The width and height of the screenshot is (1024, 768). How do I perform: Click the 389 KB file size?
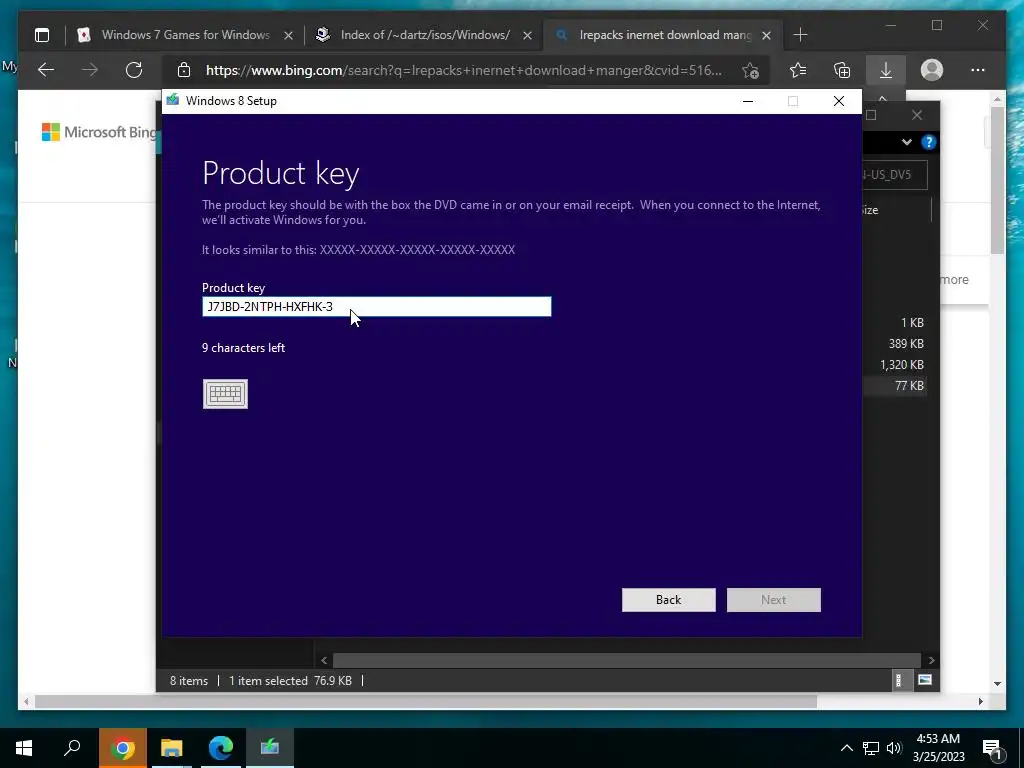pyautogui.click(x=906, y=344)
